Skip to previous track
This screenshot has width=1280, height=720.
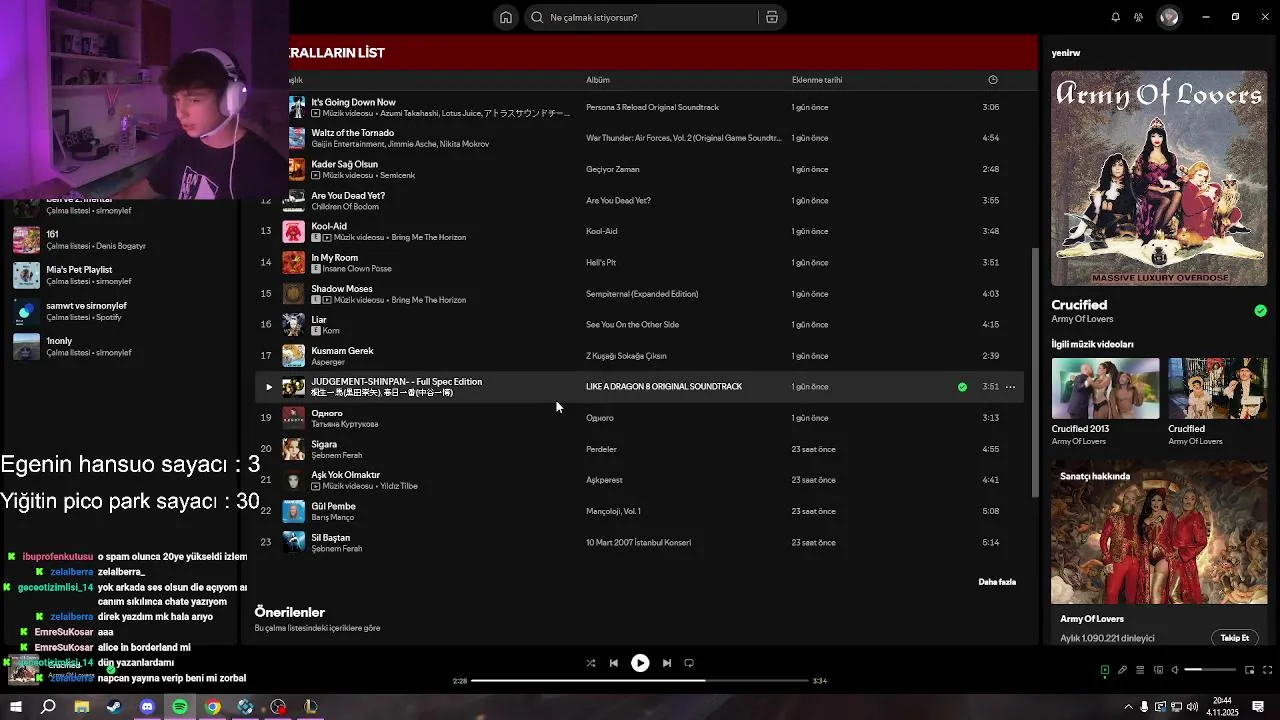(x=613, y=663)
